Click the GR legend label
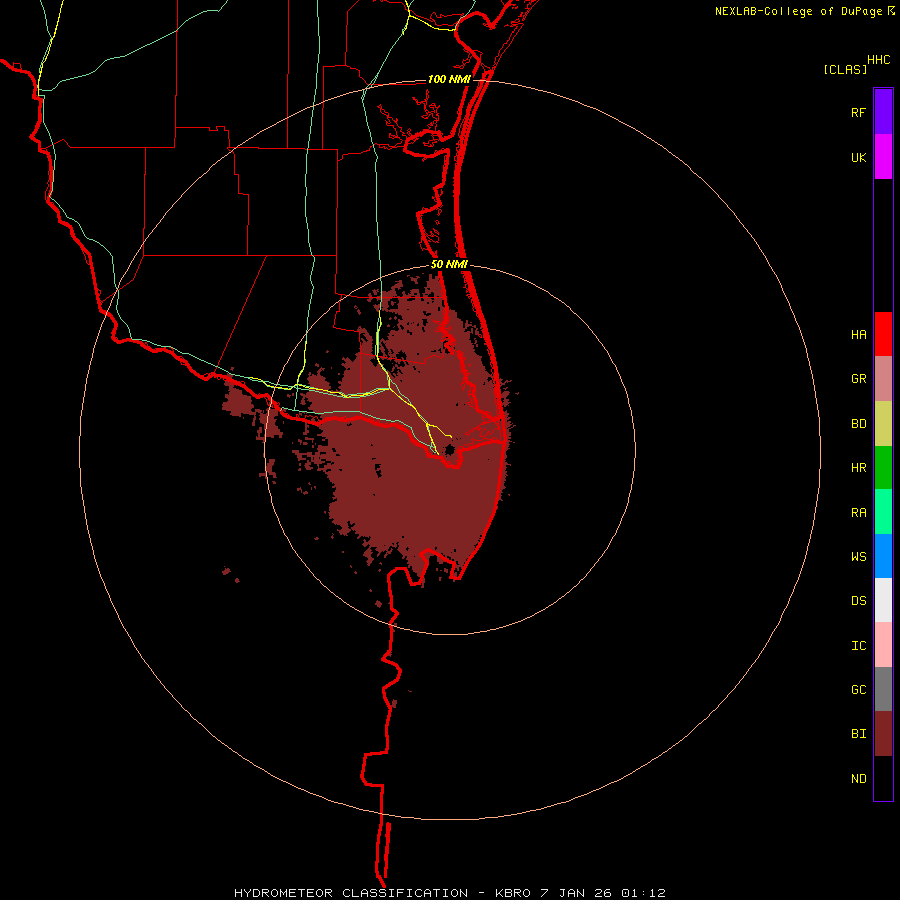The height and width of the screenshot is (900, 900). 859,379
